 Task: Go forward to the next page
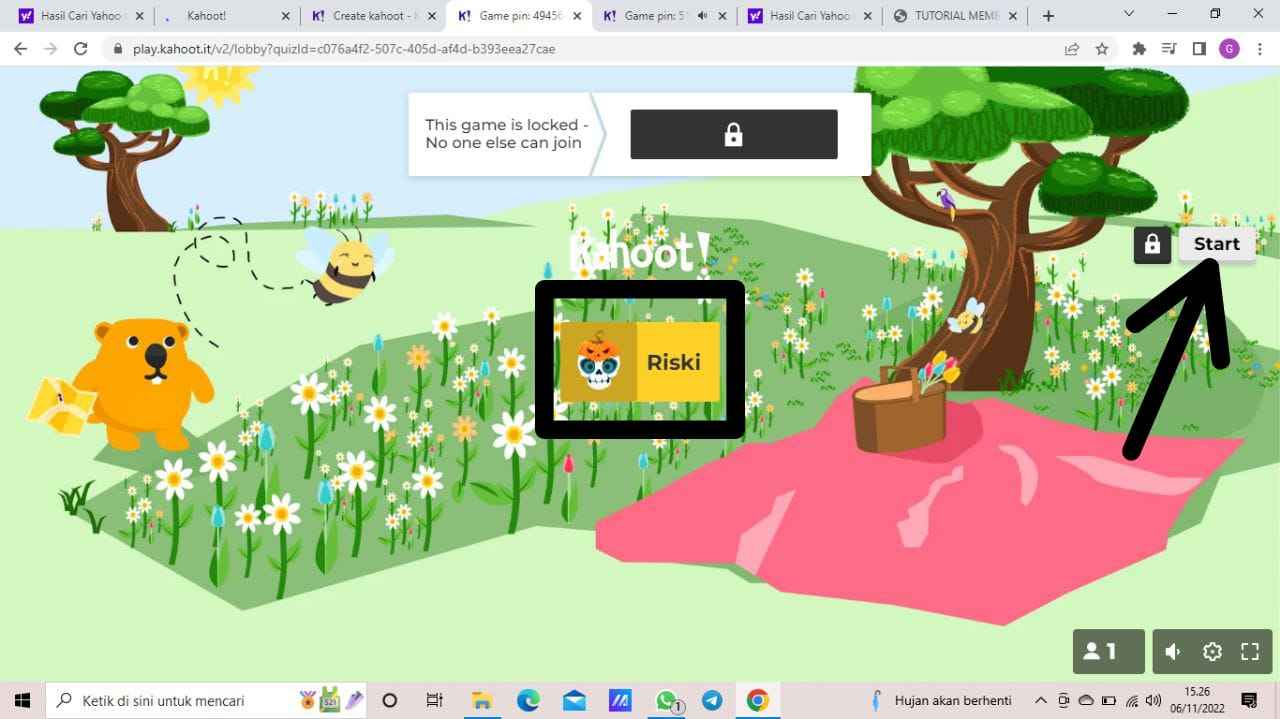click(51, 49)
